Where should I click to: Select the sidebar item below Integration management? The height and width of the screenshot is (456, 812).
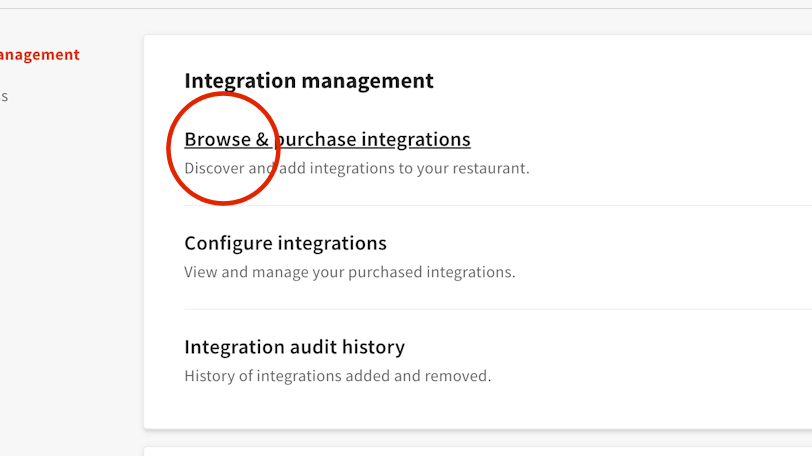click(x=4, y=97)
